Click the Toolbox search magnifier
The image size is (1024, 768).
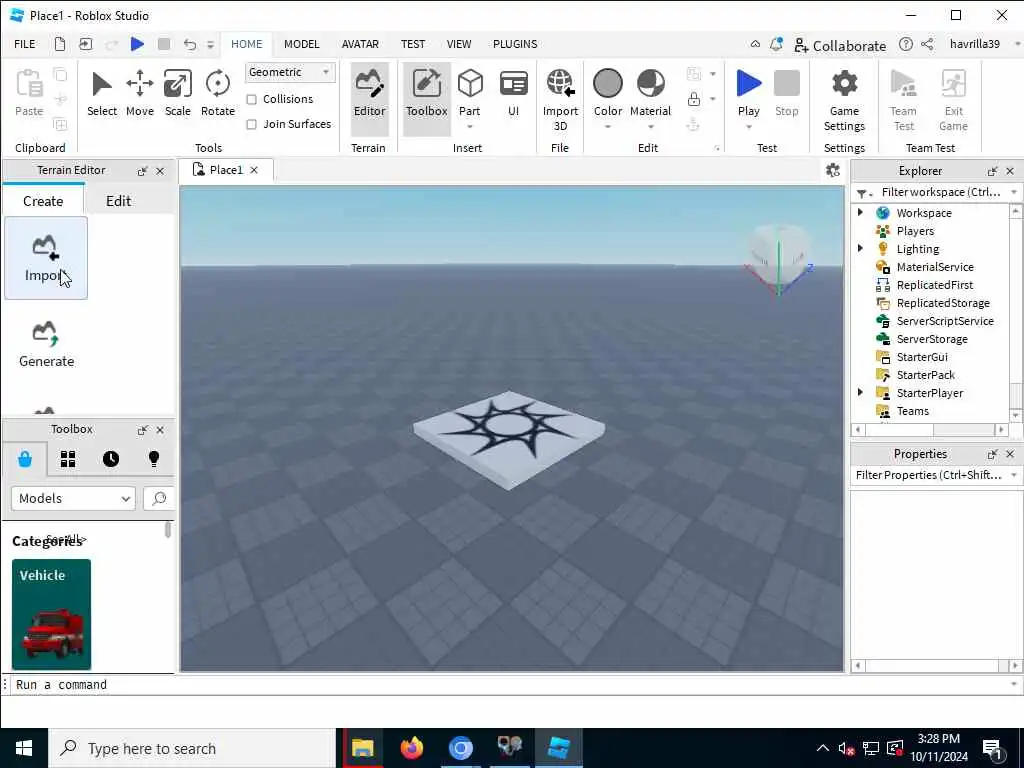point(159,498)
